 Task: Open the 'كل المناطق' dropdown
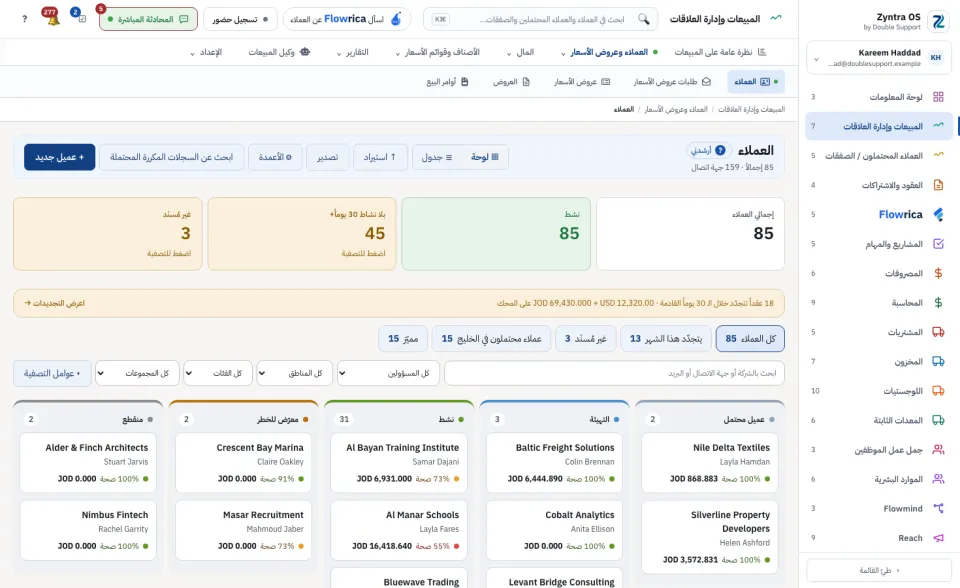tap(294, 373)
